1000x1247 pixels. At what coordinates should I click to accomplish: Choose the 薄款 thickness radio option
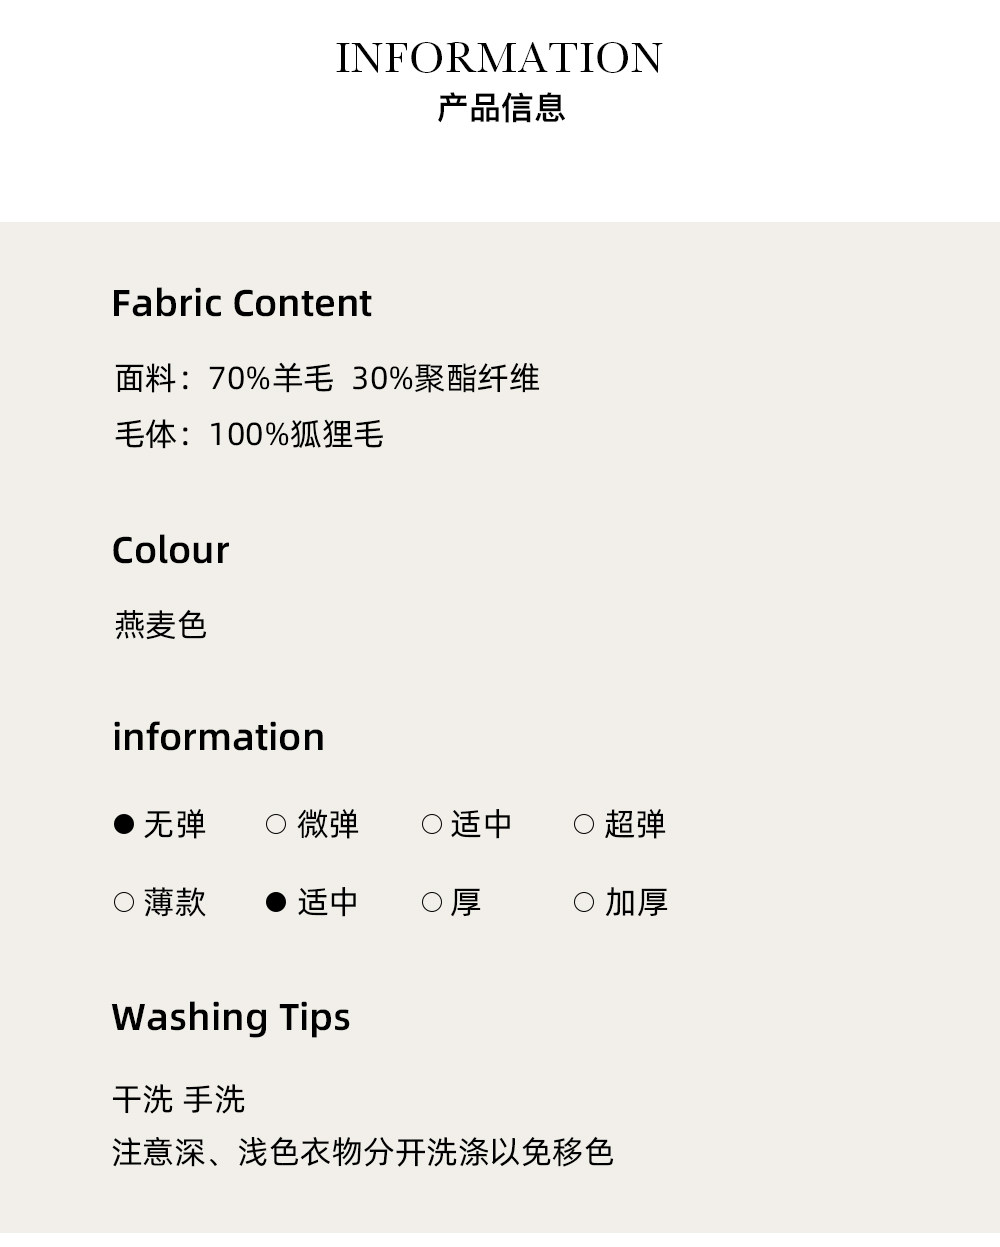124,902
